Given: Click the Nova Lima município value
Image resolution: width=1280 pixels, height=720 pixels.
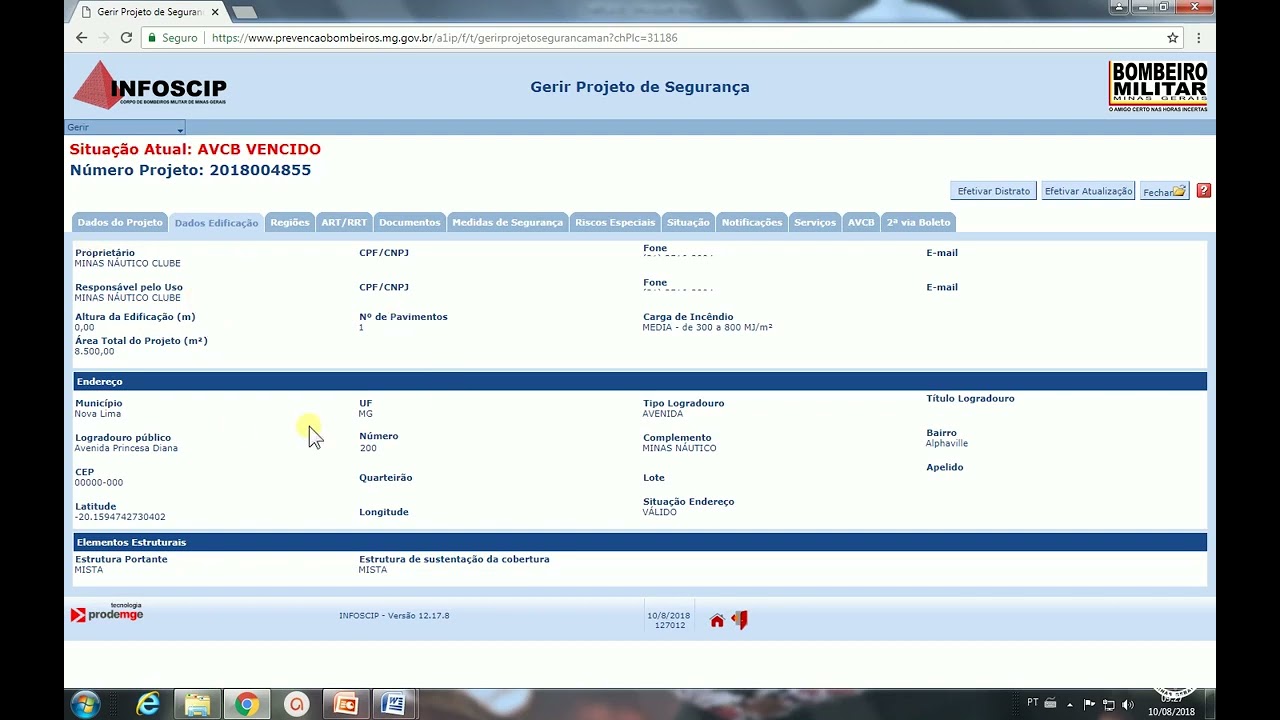Looking at the screenshot, I should [98, 414].
